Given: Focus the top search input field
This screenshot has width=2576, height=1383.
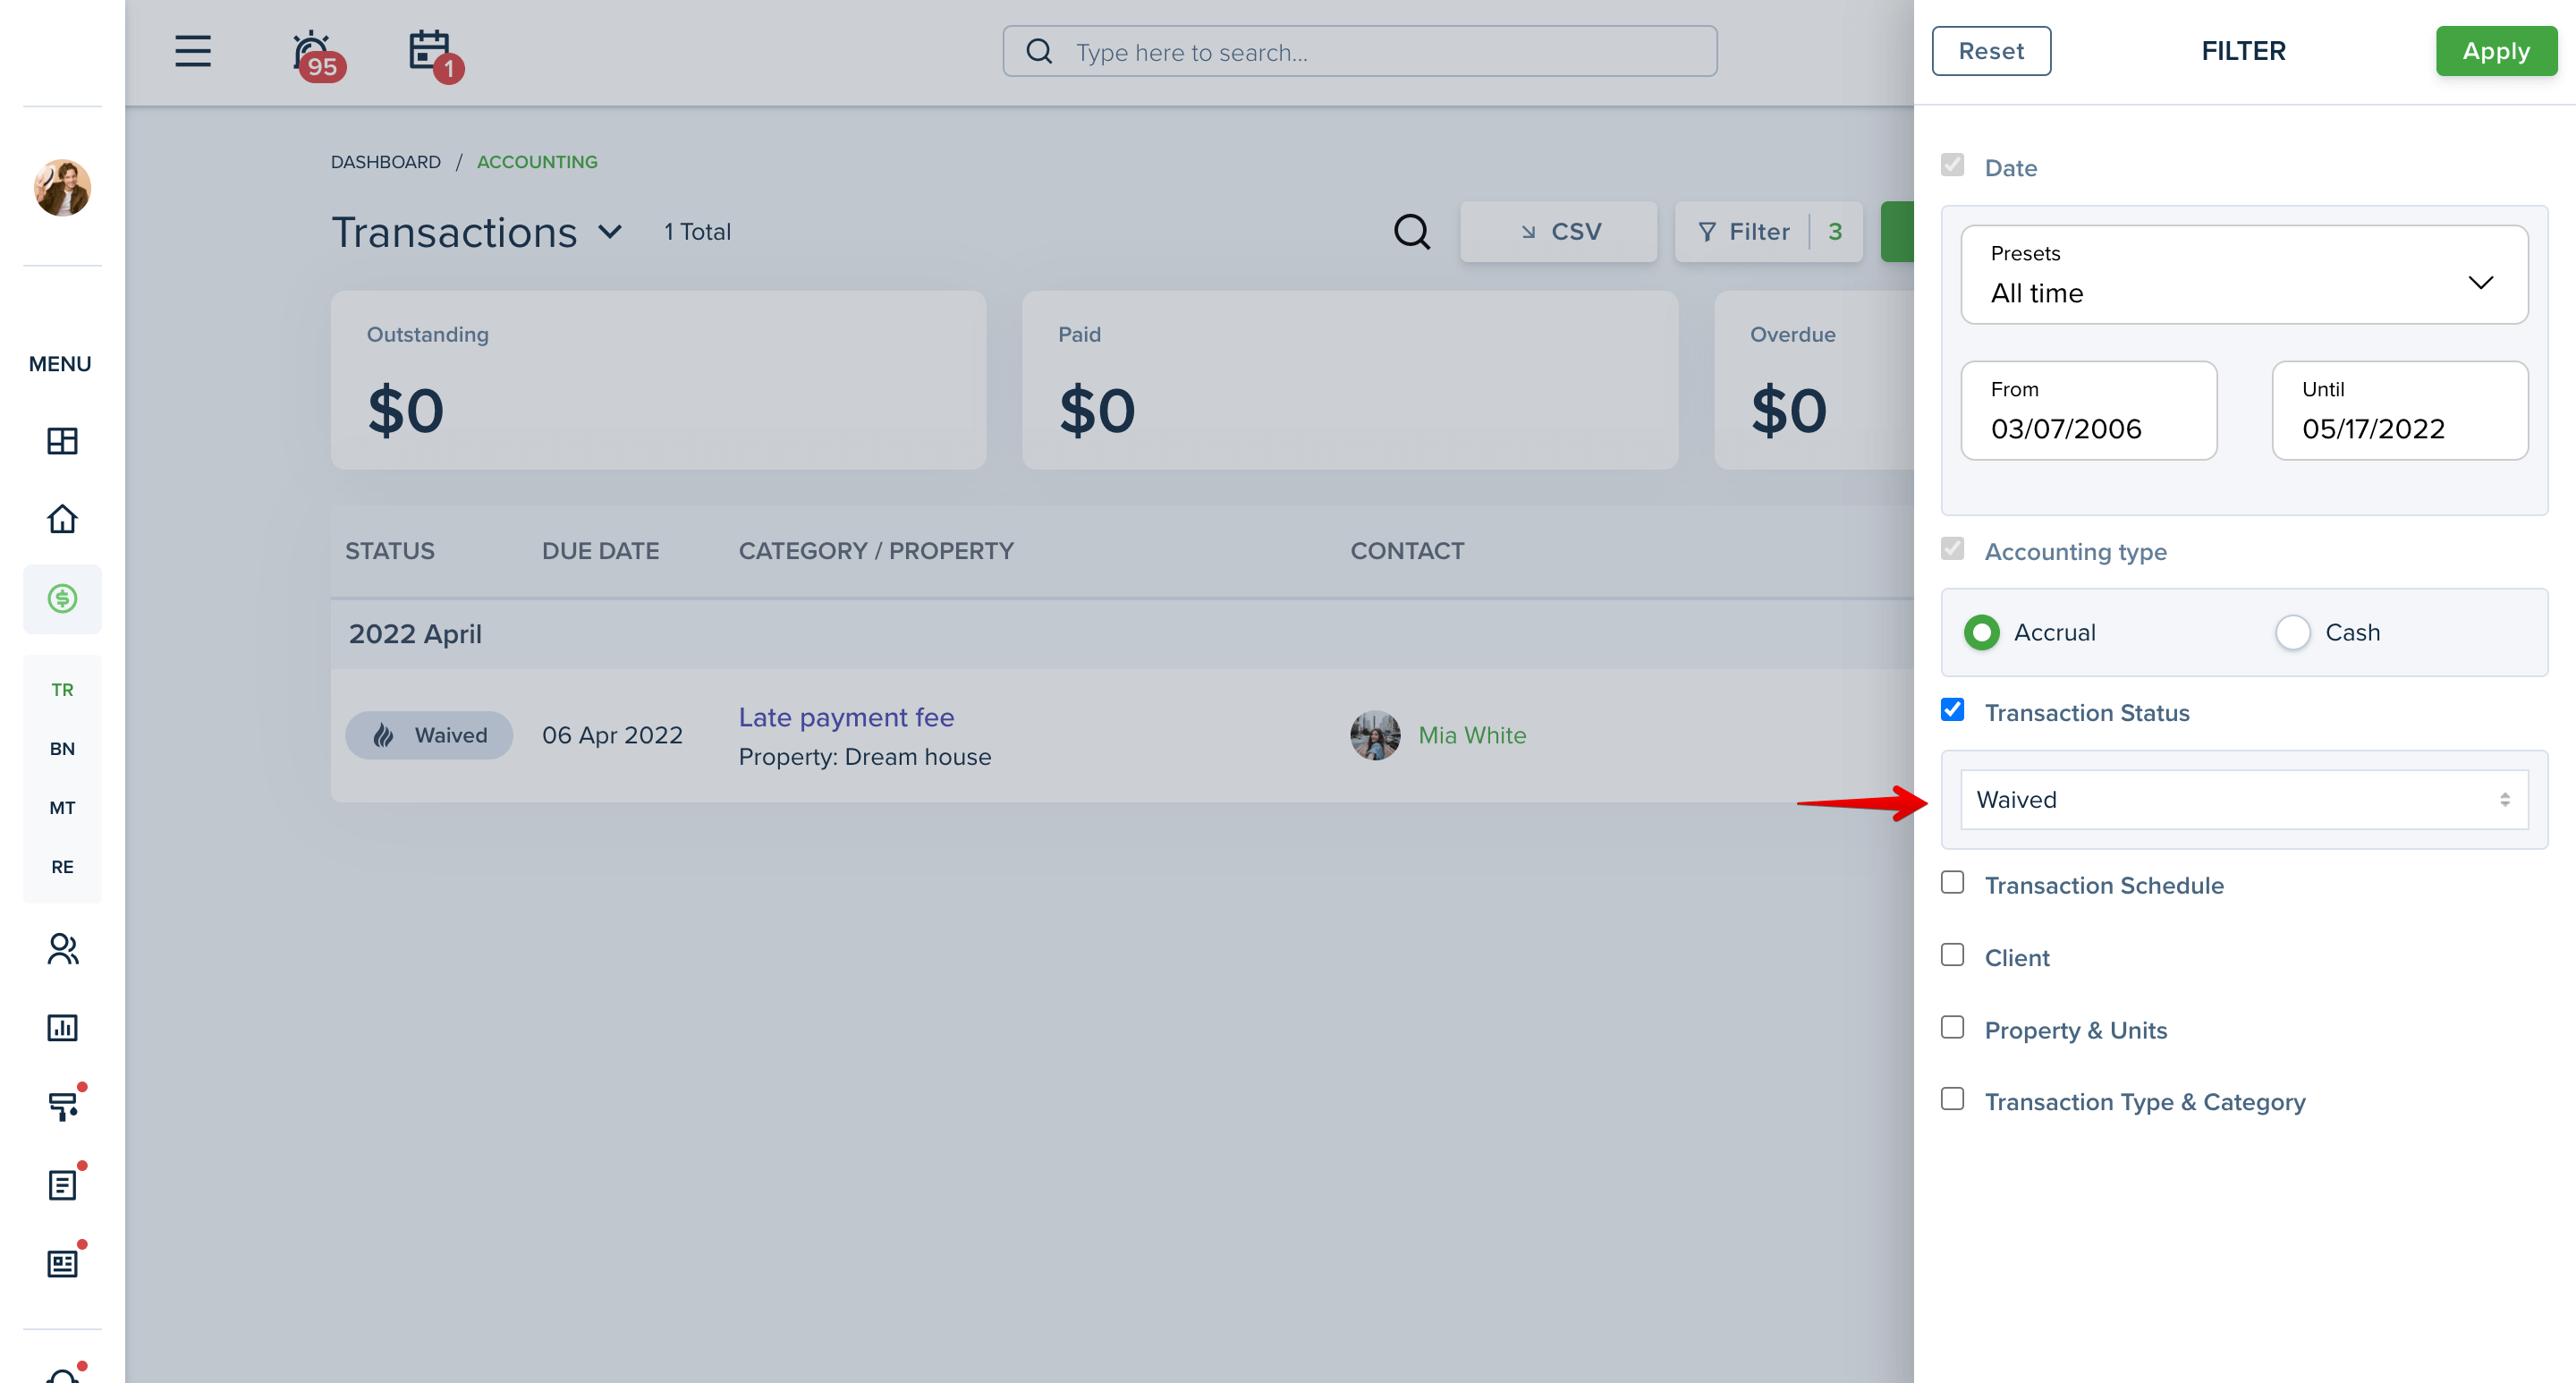Looking at the screenshot, I should [x=1360, y=51].
